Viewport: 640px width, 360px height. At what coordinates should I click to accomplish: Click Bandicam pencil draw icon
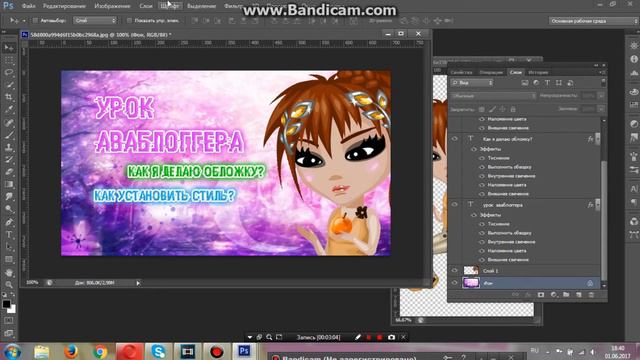(x=358, y=337)
